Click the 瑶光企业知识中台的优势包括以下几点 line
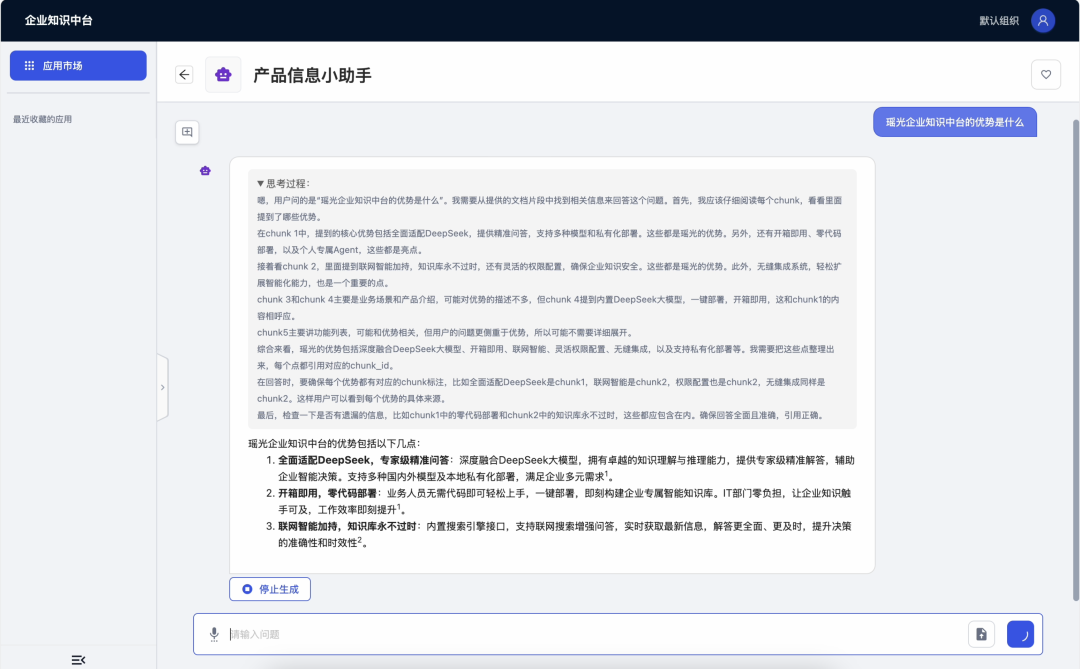The image size is (1080, 669). 334,444
